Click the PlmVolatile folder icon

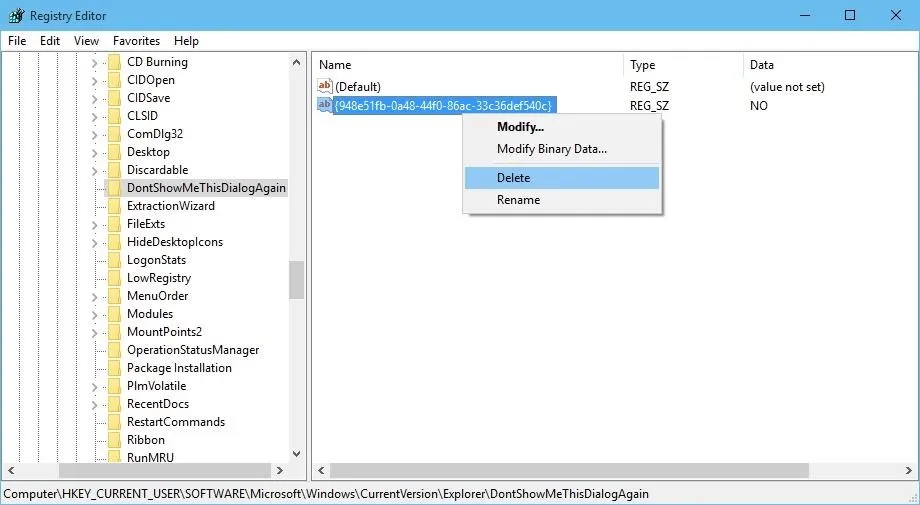coord(114,386)
